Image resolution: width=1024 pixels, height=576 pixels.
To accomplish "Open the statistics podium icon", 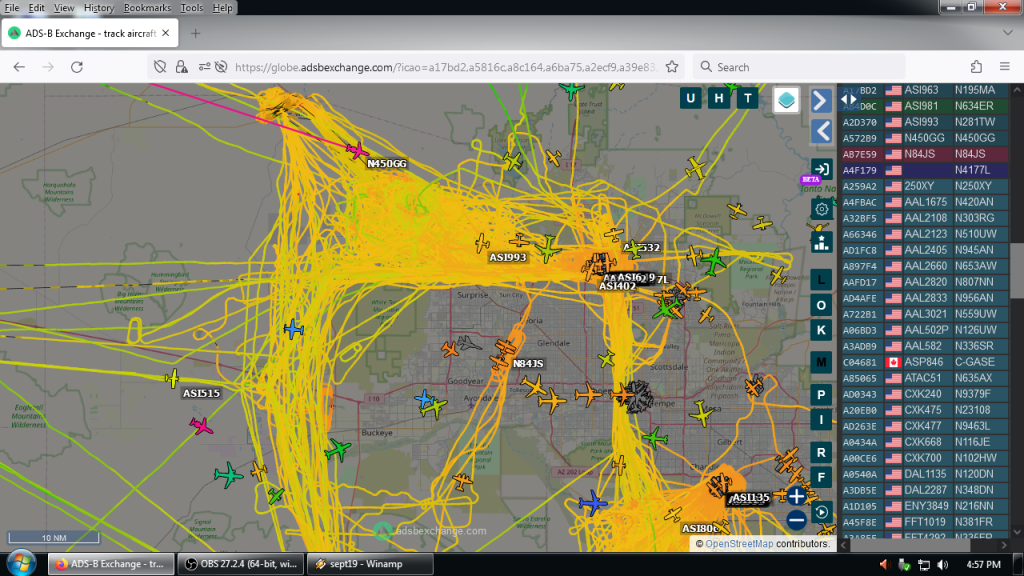I will (822, 242).
